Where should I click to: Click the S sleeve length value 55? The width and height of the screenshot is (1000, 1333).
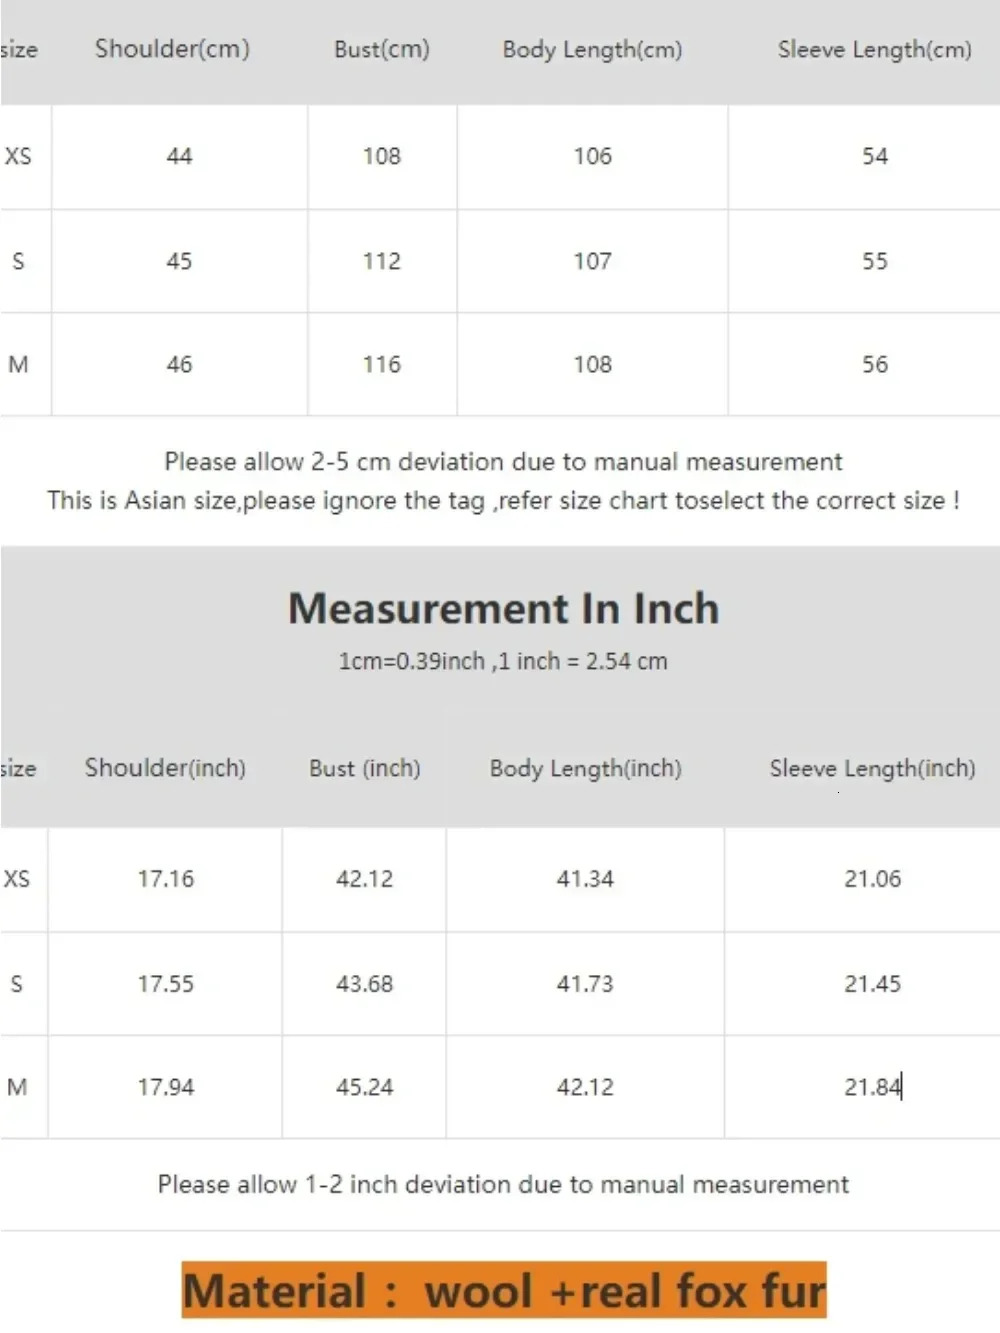click(874, 261)
